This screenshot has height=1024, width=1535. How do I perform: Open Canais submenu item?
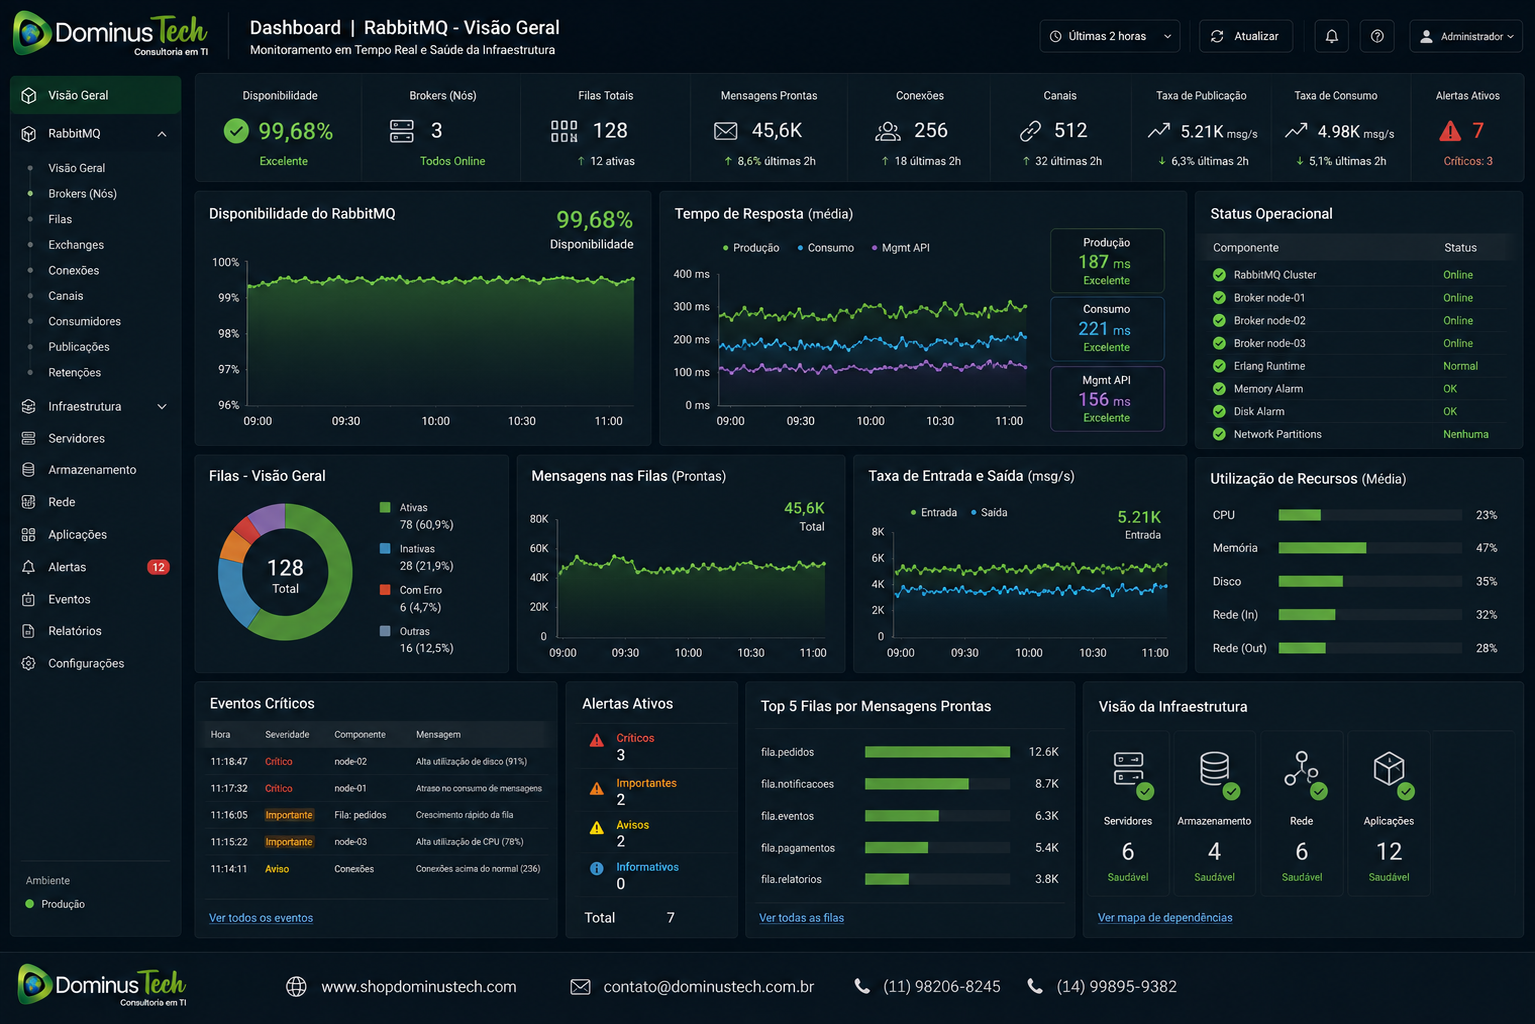tap(66, 296)
